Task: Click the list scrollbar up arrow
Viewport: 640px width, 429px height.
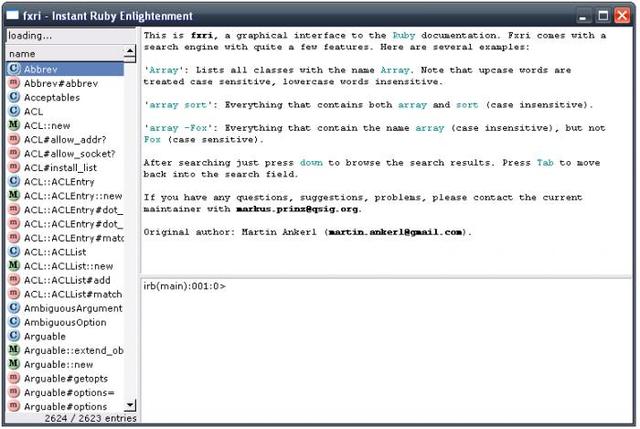Action: 130,51
